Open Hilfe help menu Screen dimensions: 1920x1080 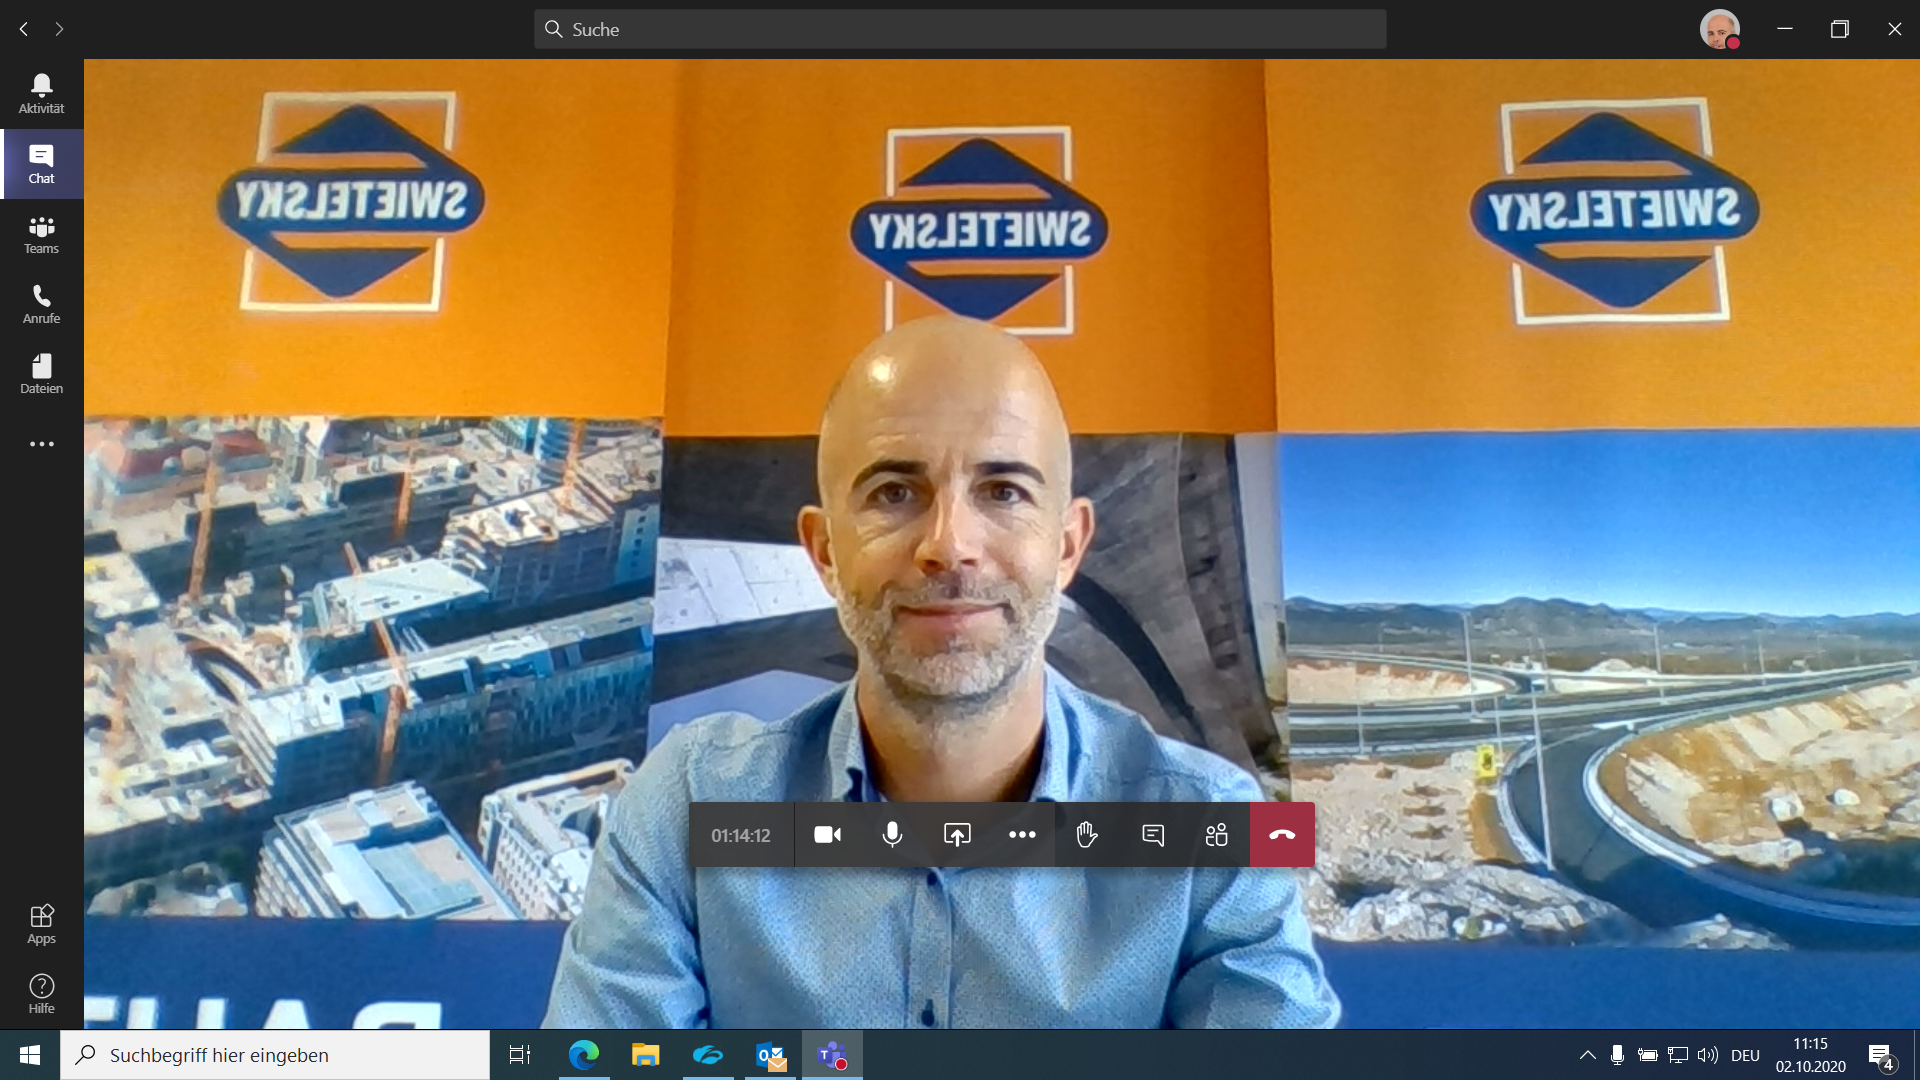[x=41, y=994]
